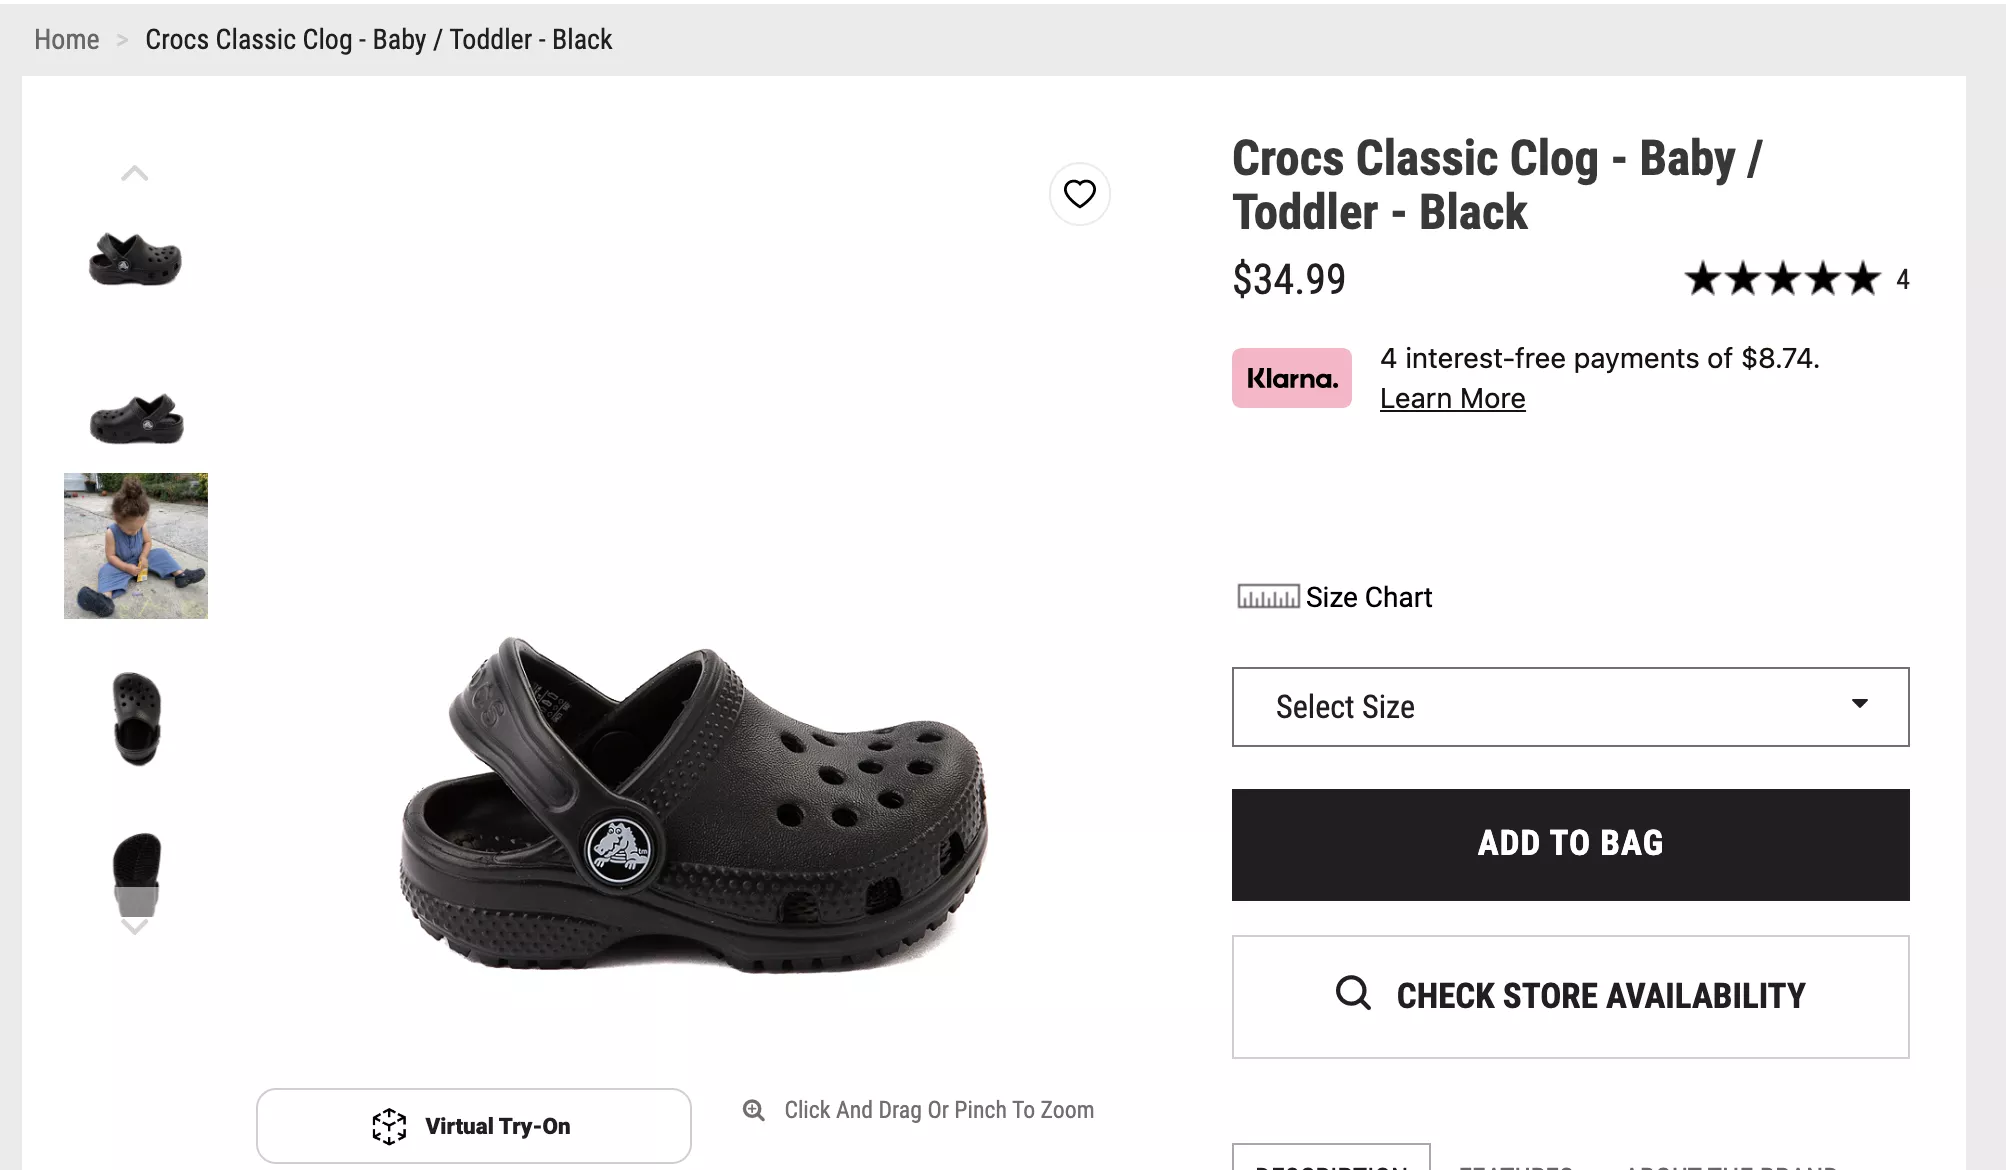This screenshot has height=1170, width=2006.
Task: Open the Features tab
Action: (x=1515, y=1162)
